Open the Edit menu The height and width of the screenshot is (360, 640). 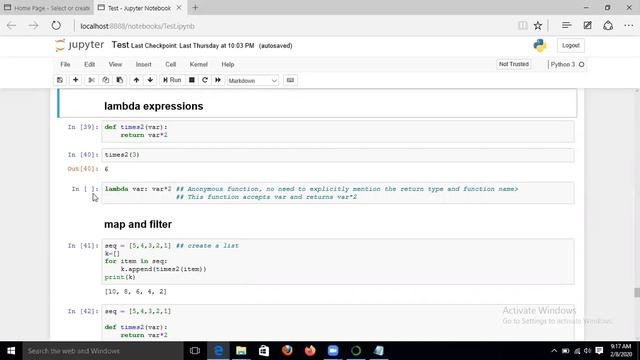tap(89, 64)
